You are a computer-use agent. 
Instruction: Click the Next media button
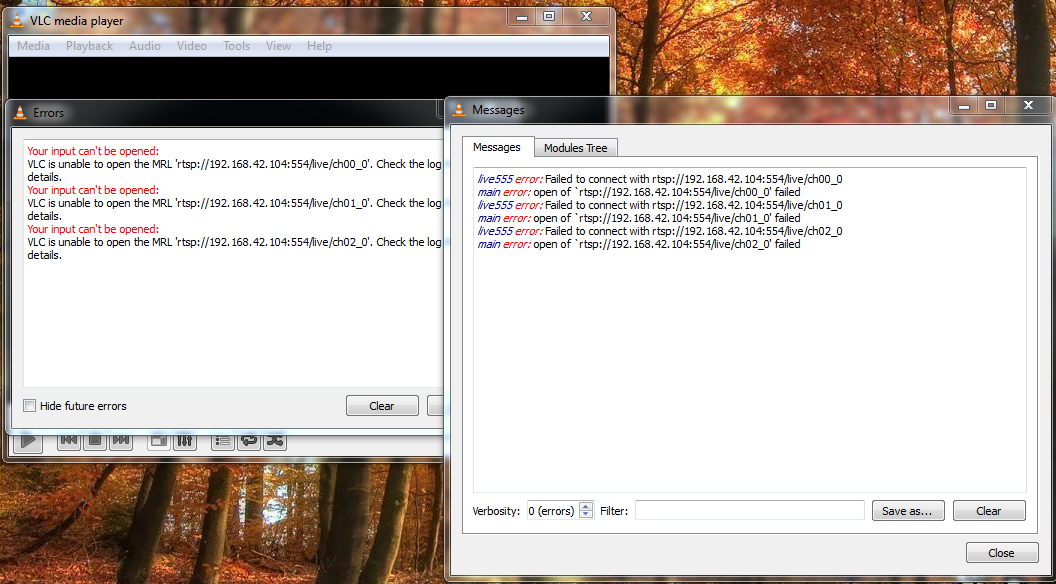point(121,440)
